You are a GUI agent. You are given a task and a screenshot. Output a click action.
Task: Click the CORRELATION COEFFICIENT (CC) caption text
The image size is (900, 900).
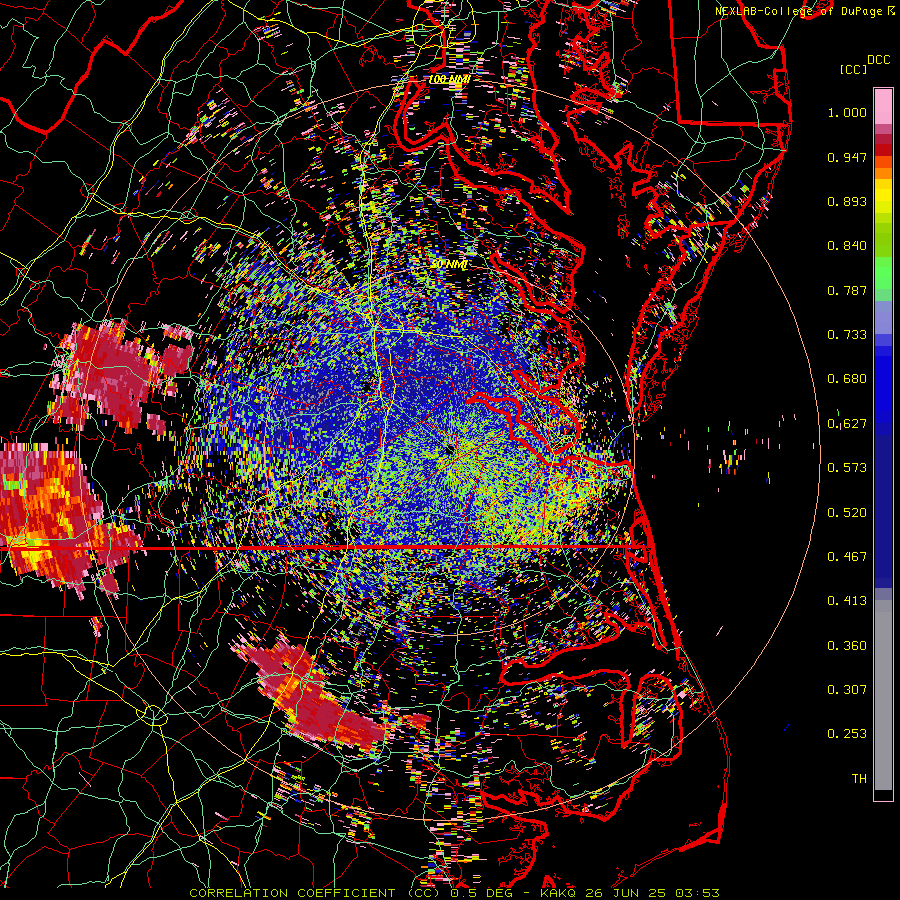tap(314, 893)
